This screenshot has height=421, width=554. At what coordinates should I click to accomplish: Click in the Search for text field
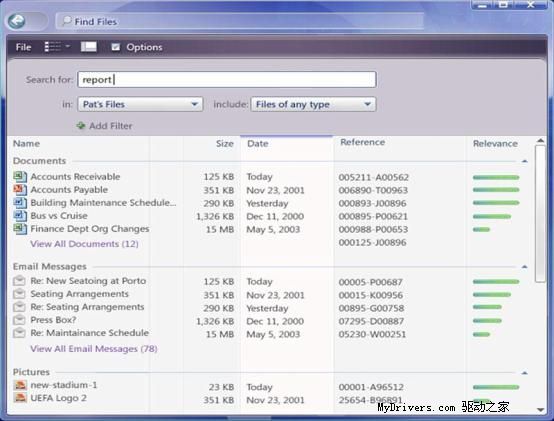coord(227,79)
